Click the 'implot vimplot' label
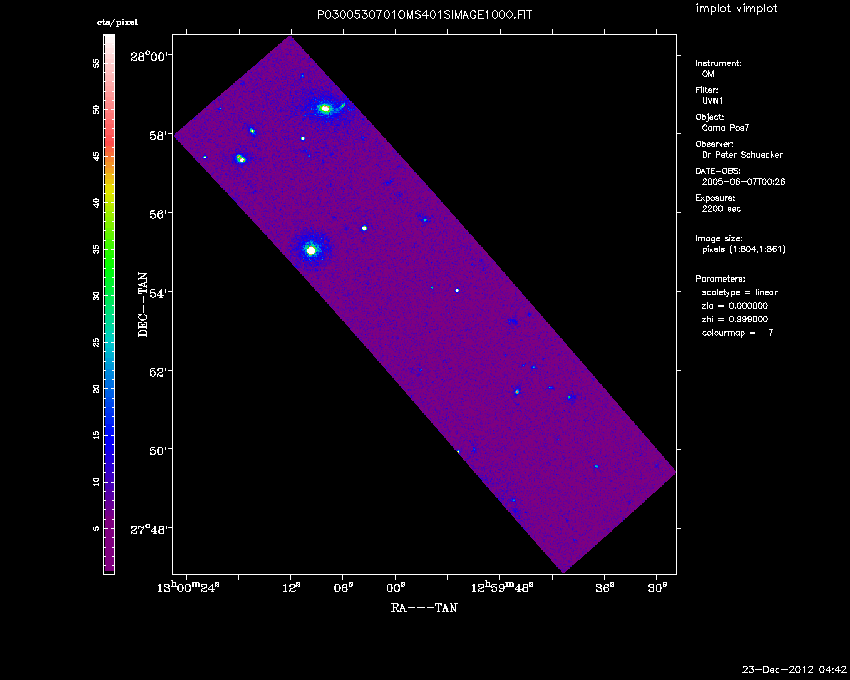Viewport: 850px width, 680px height. 736,8
